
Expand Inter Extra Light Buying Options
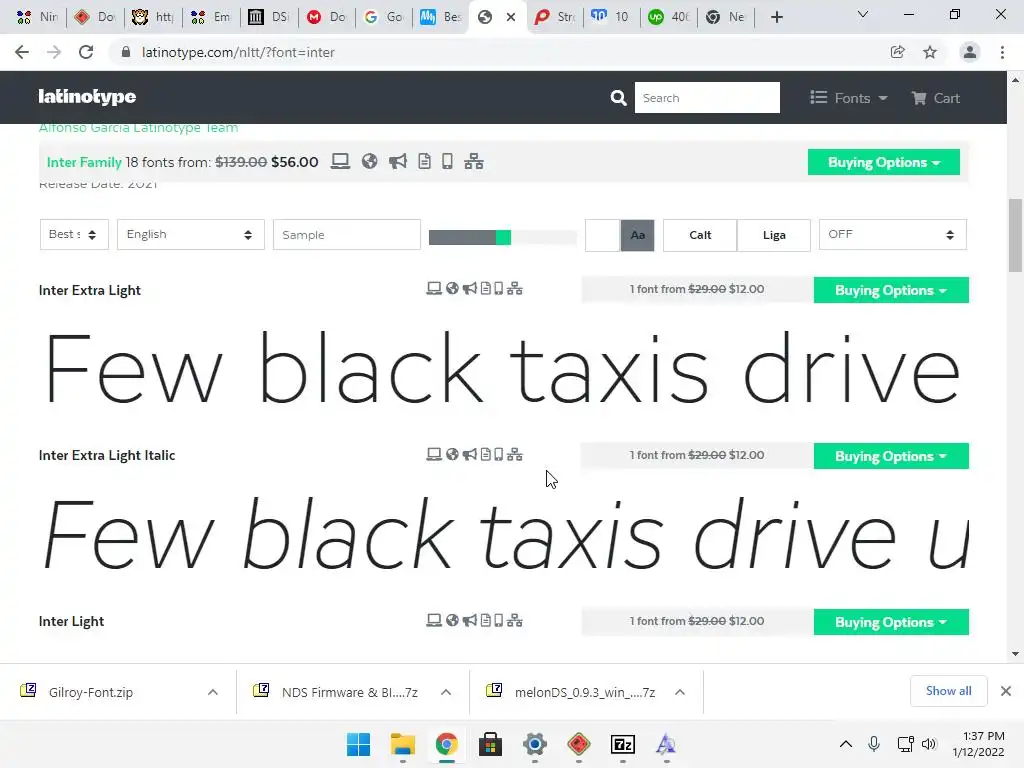point(891,290)
